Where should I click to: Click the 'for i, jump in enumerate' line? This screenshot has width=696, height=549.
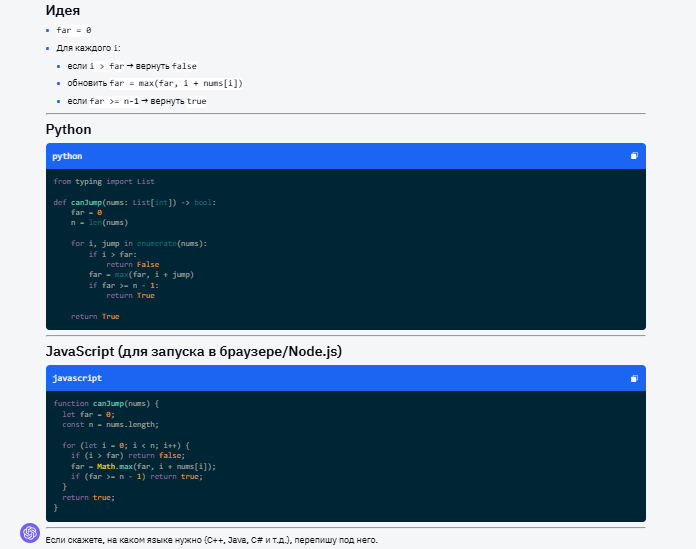click(x=138, y=243)
